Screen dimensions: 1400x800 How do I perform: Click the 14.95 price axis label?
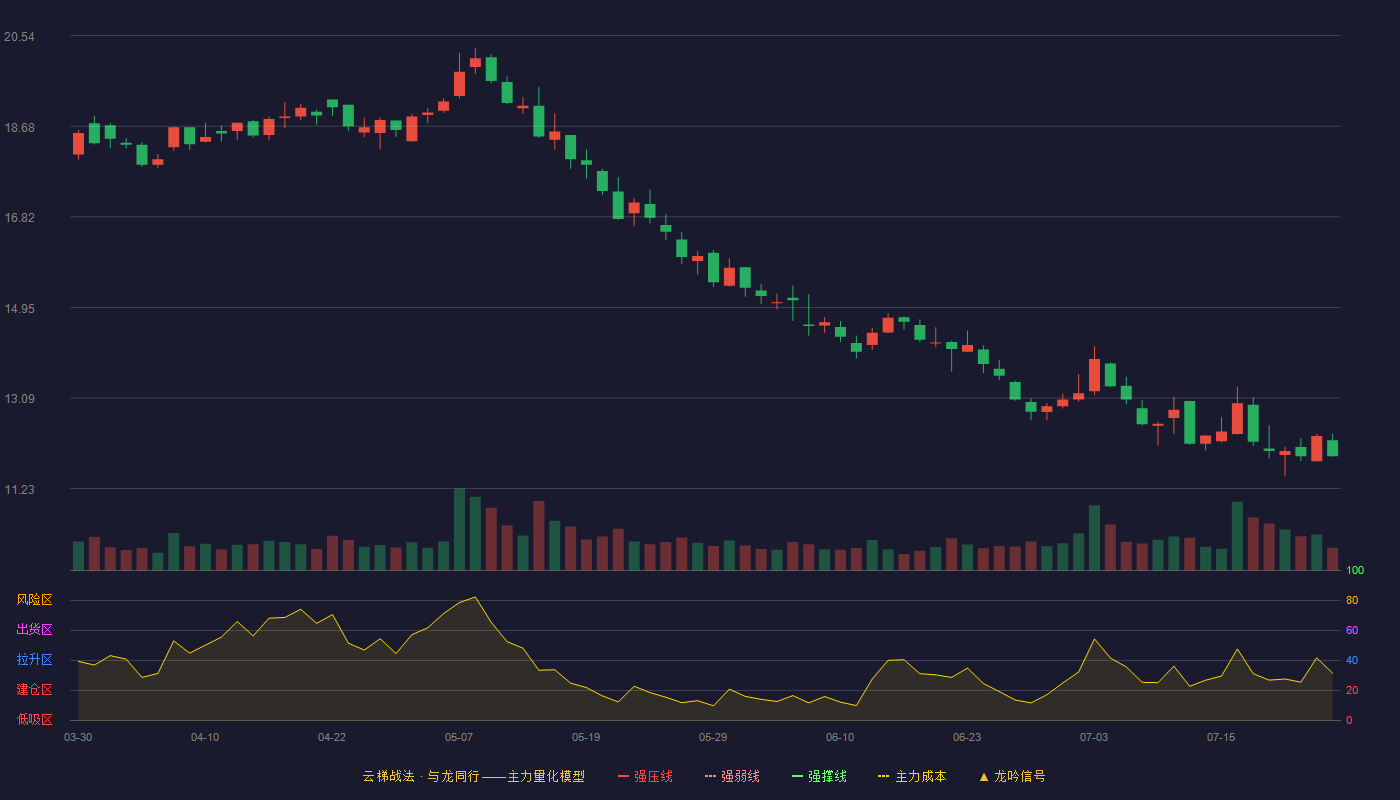(x=19, y=309)
